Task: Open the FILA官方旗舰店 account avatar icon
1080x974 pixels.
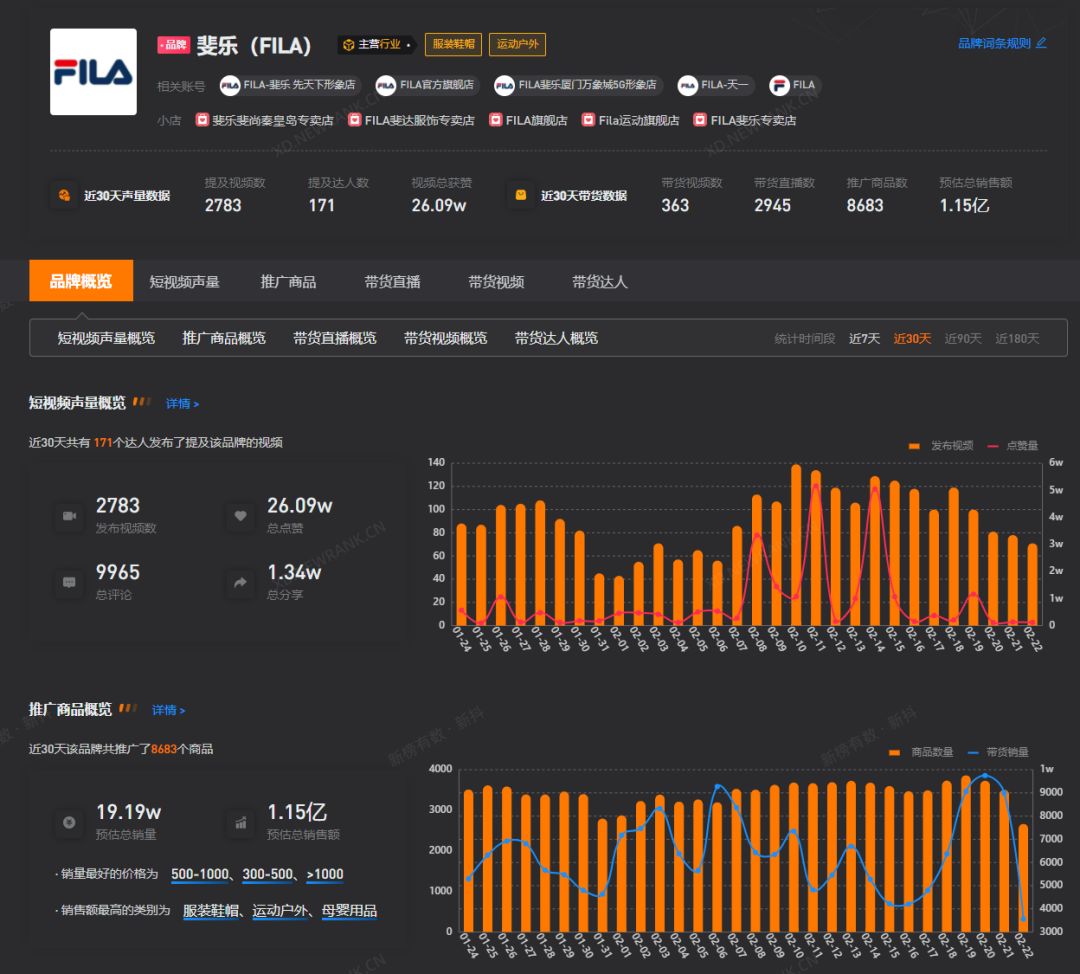Action: point(386,86)
